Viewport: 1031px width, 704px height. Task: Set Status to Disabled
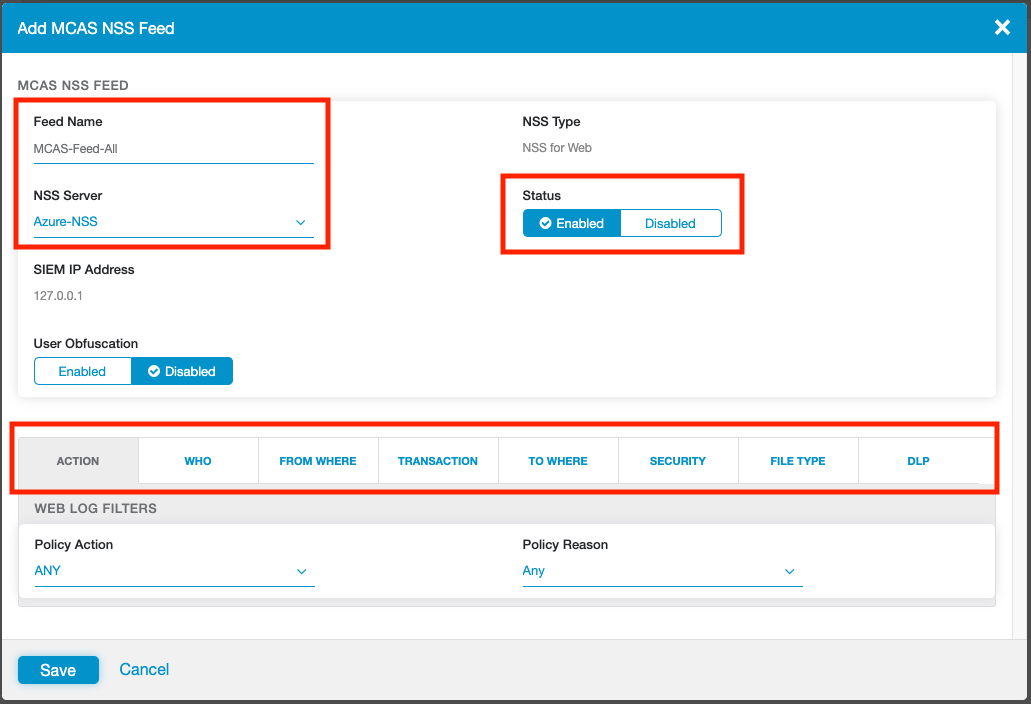point(670,223)
